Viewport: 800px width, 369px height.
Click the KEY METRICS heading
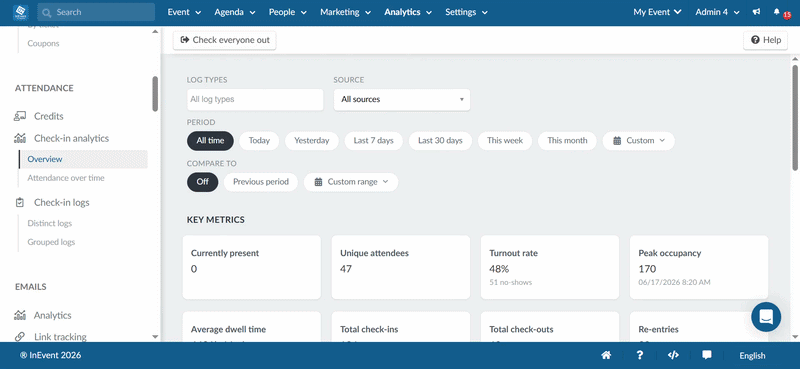216,220
